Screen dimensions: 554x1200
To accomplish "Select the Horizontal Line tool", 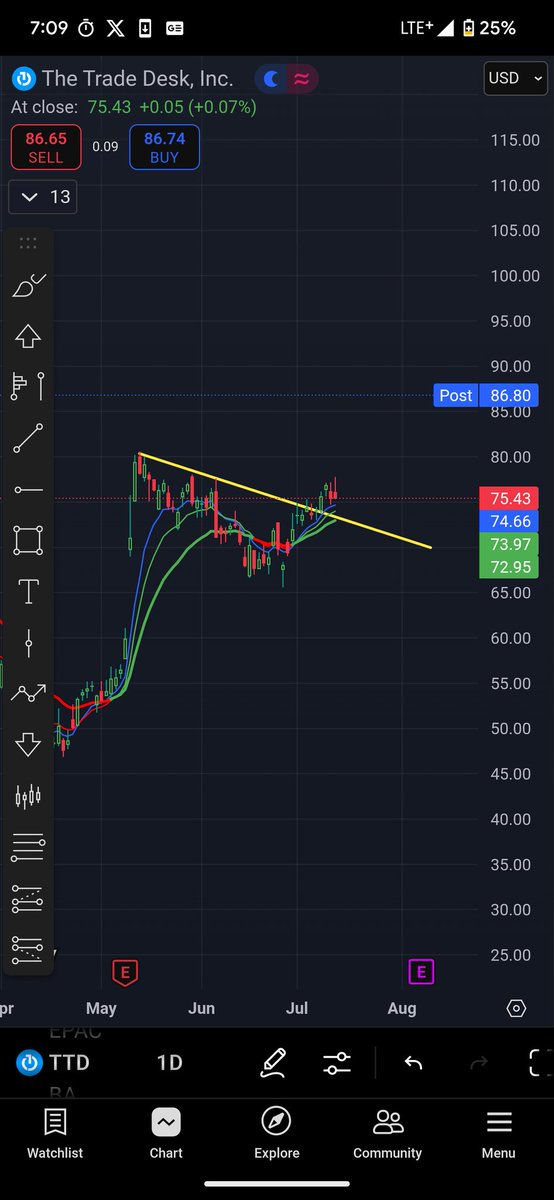I will click(x=28, y=490).
